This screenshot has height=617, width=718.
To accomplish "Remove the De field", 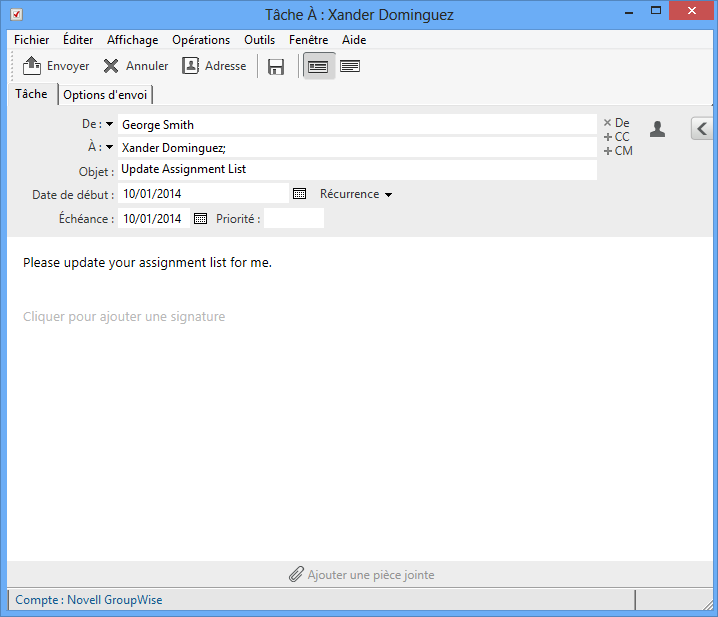I will pyautogui.click(x=616, y=123).
